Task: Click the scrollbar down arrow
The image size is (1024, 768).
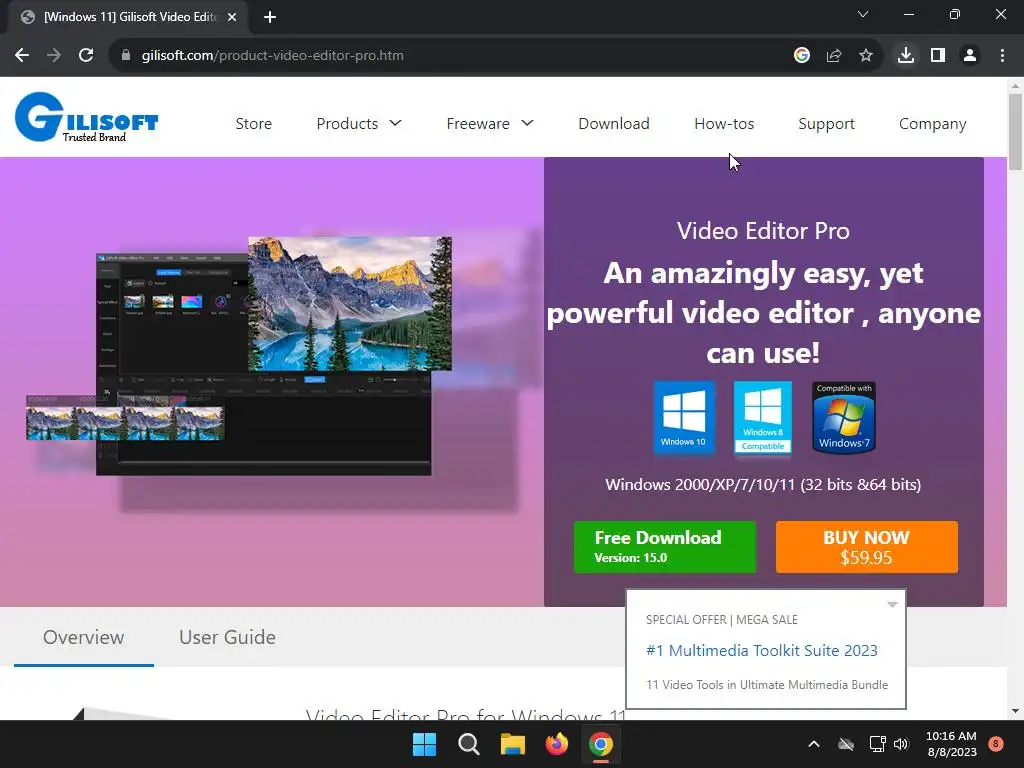Action: [x=1015, y=711]
